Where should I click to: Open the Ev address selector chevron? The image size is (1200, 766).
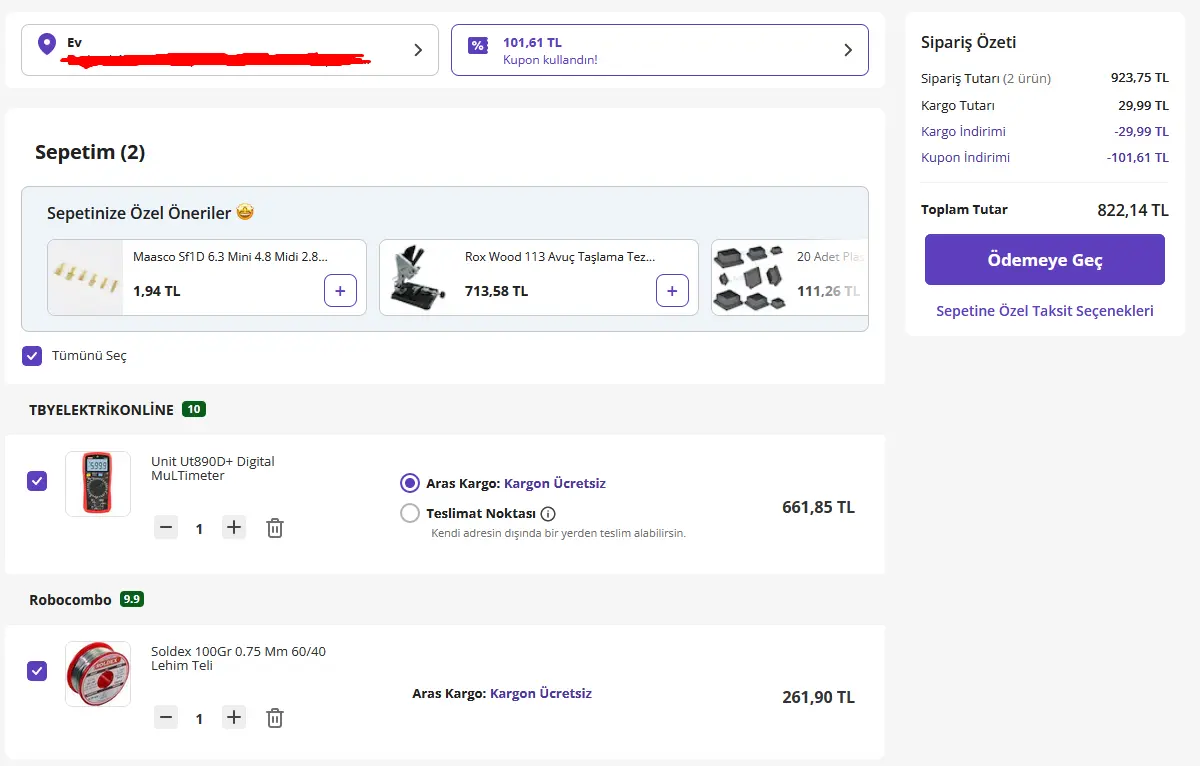(418, 50)
